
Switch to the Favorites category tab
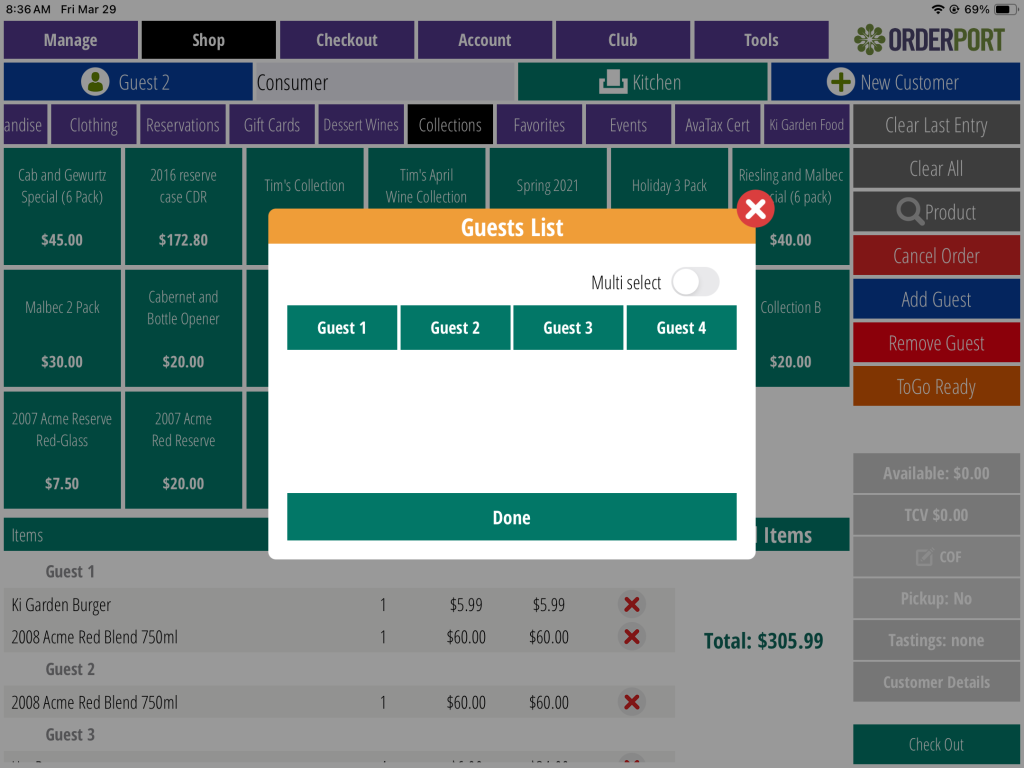click(x=539, y=125)
